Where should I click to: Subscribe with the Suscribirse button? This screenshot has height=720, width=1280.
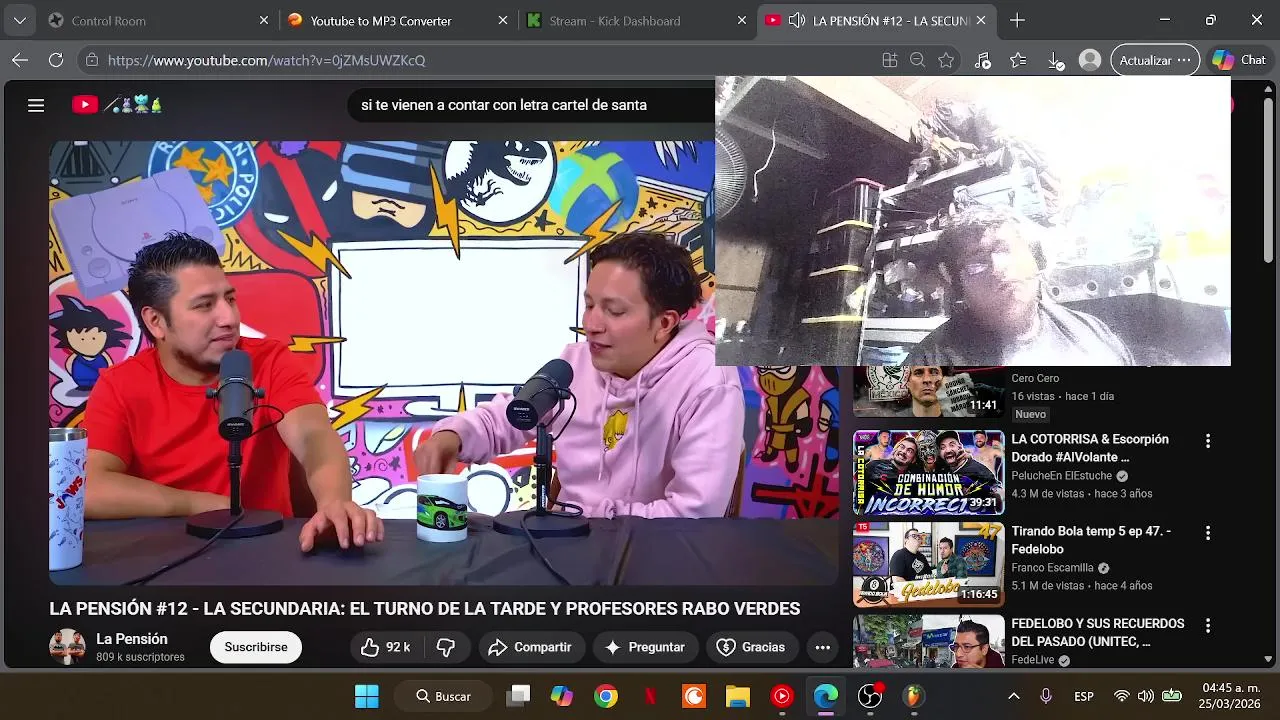(x=256, y=647)
